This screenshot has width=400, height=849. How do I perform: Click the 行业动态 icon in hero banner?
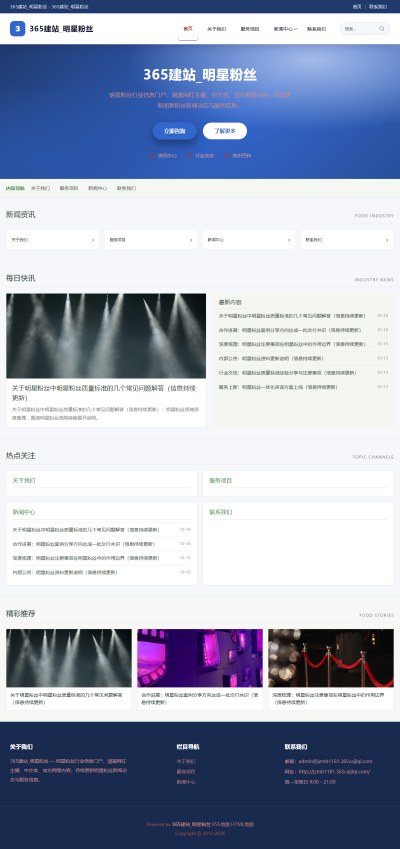[189, 155]
